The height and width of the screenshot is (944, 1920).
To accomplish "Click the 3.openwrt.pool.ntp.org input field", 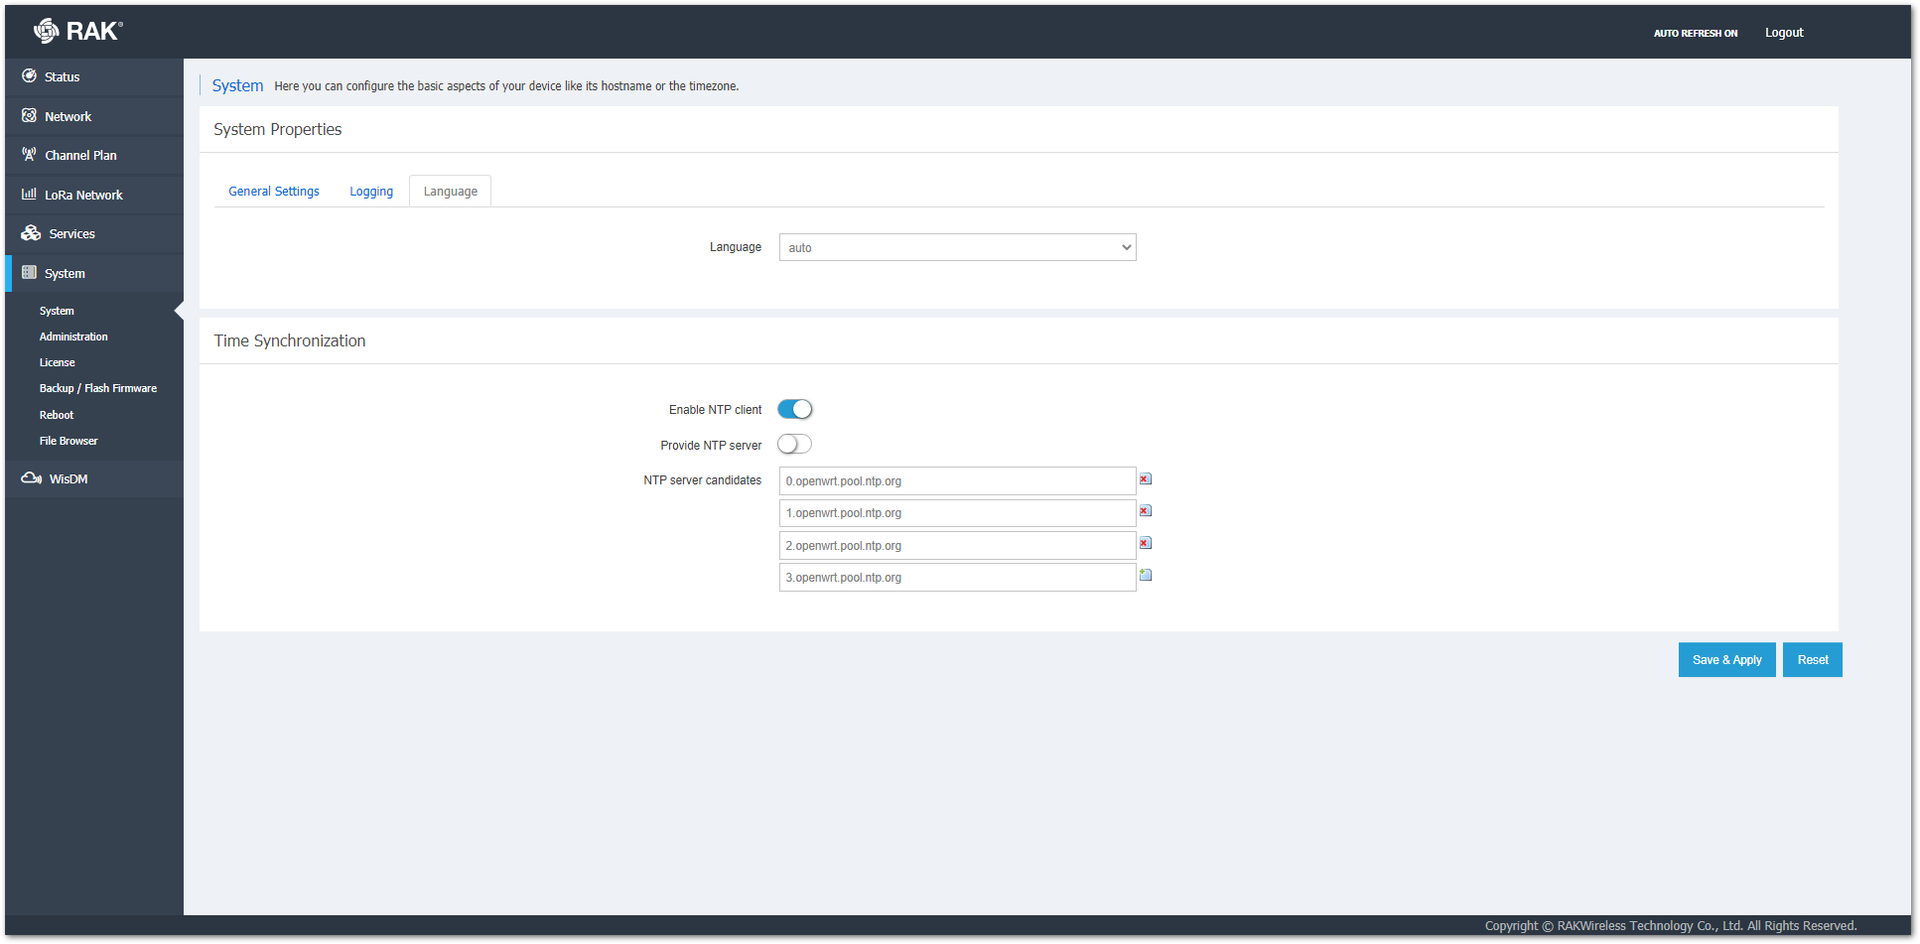I will coord(957,577).
